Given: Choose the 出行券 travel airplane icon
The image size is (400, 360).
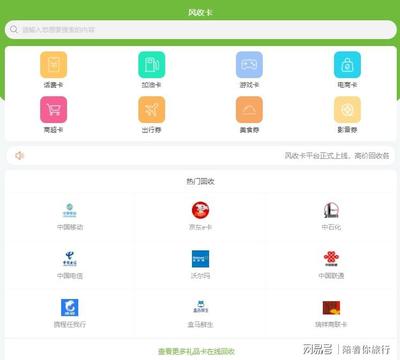Looking at the screenshot, I should (152, 110).
